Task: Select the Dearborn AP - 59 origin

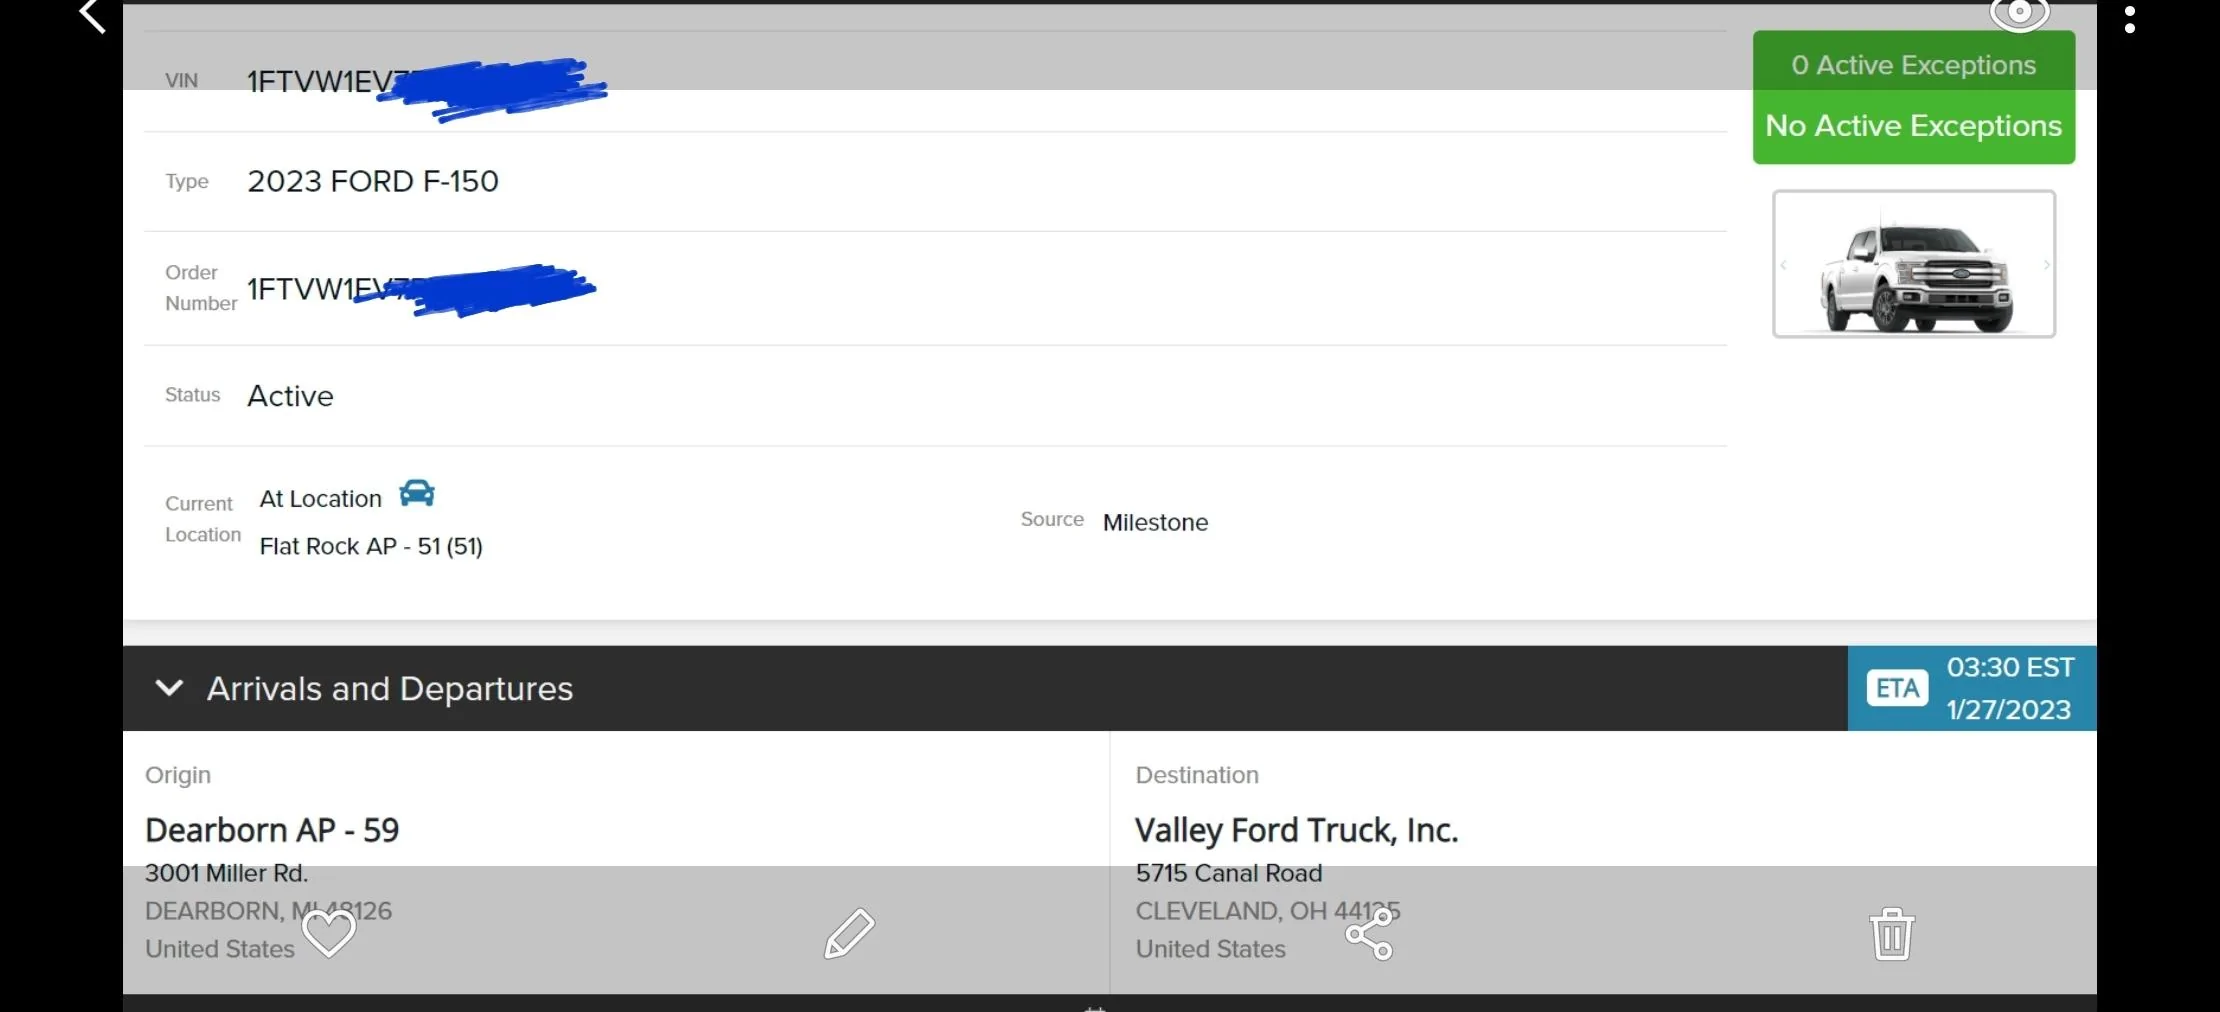Action: tap(272, 830)
